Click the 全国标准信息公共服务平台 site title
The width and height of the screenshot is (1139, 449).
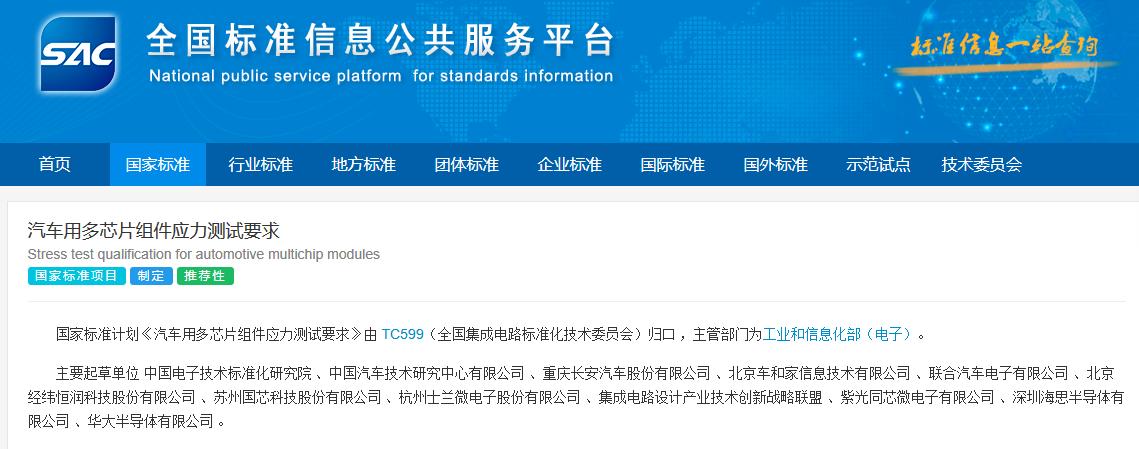pyautogui.click(x=380, y=40)
